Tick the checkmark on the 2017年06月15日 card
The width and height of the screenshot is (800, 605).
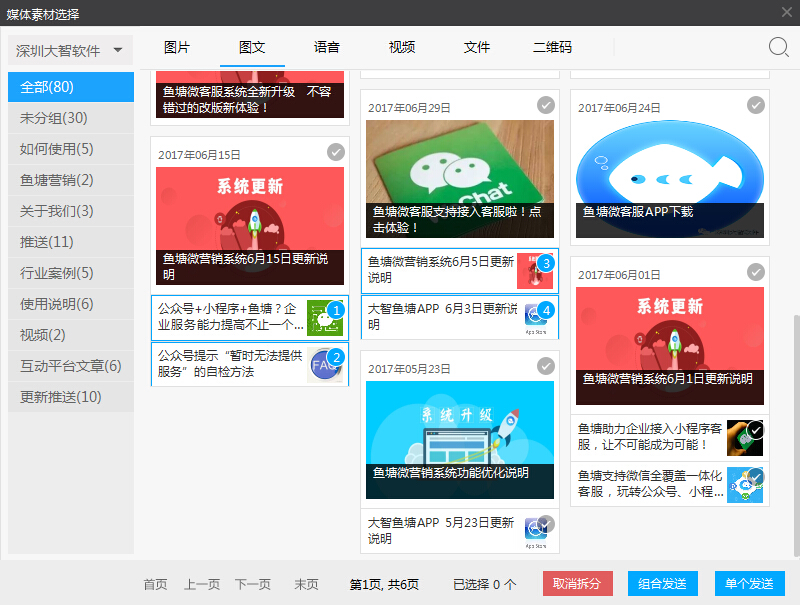(336, 152)
